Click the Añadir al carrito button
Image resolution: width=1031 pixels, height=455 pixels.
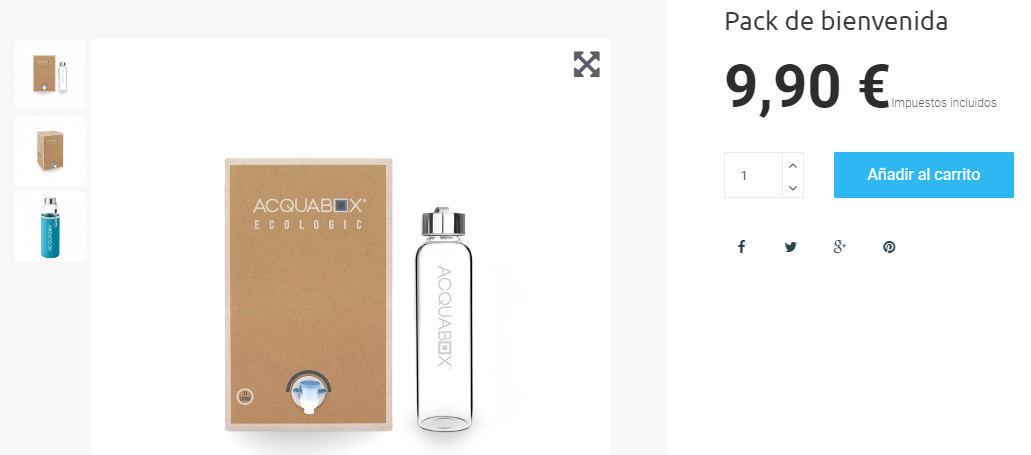pos(923,175)
